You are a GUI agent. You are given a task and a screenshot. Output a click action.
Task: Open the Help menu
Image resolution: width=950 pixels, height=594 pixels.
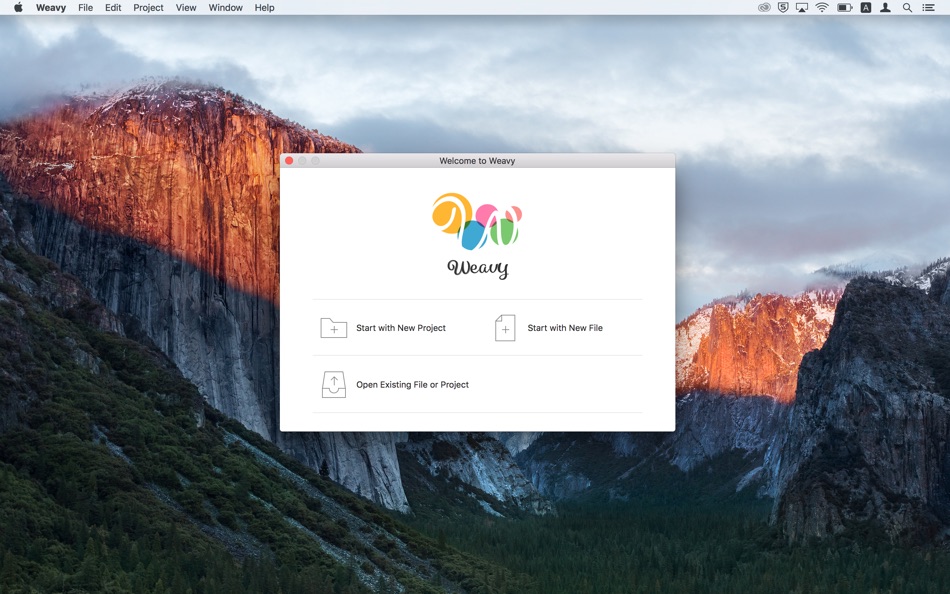tap(264, 7)
